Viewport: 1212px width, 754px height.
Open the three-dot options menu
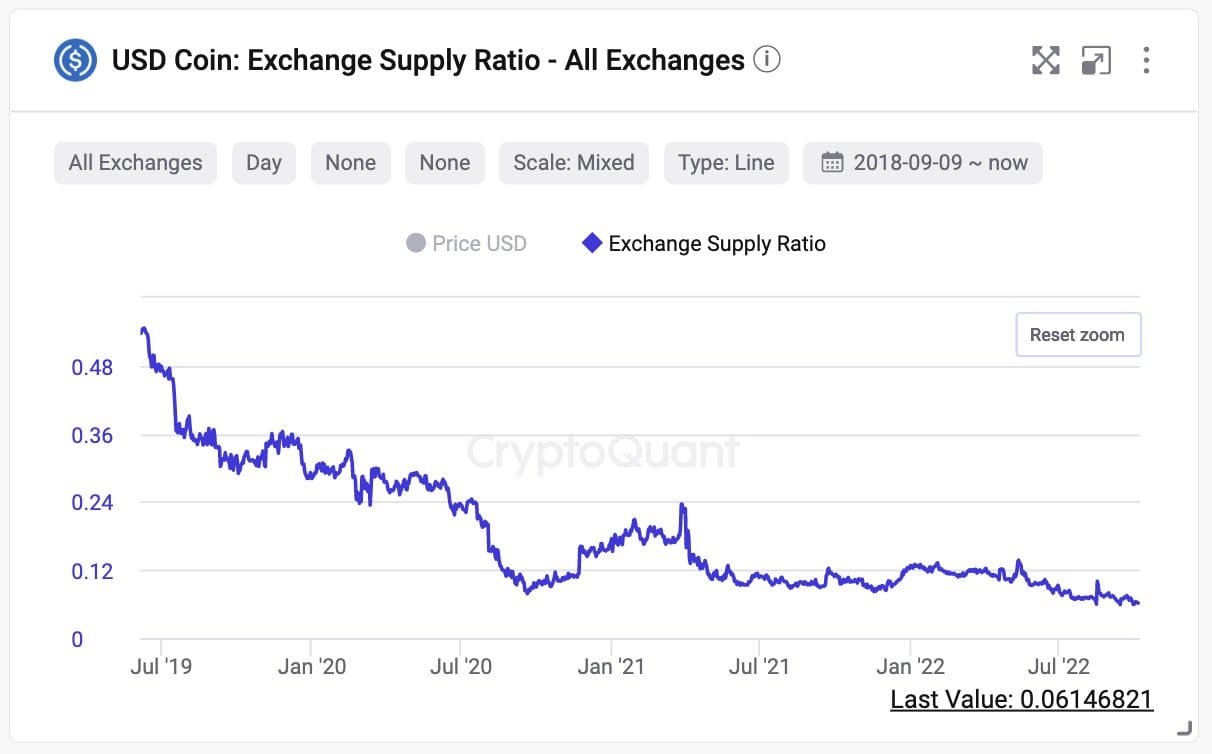(1146, 60)
